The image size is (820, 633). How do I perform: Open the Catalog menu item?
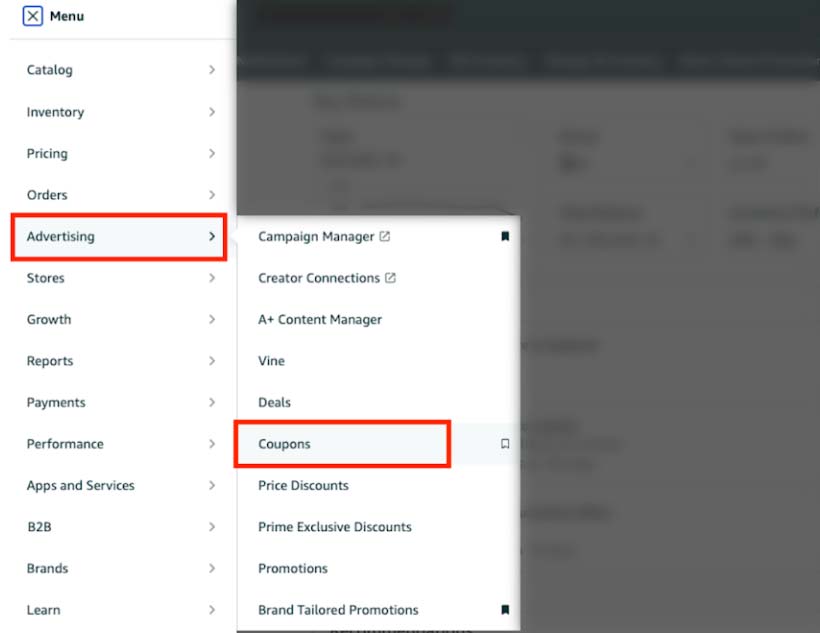[50, 70]
